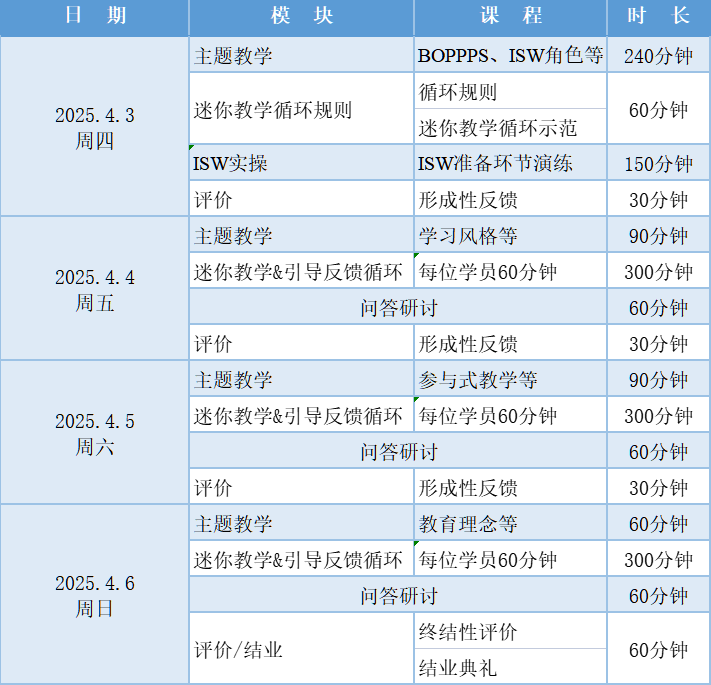The image size is (711, 685).
Task: Click 形成性反馈 cell in 2025.4.3 block
Action: coord(511,198)
